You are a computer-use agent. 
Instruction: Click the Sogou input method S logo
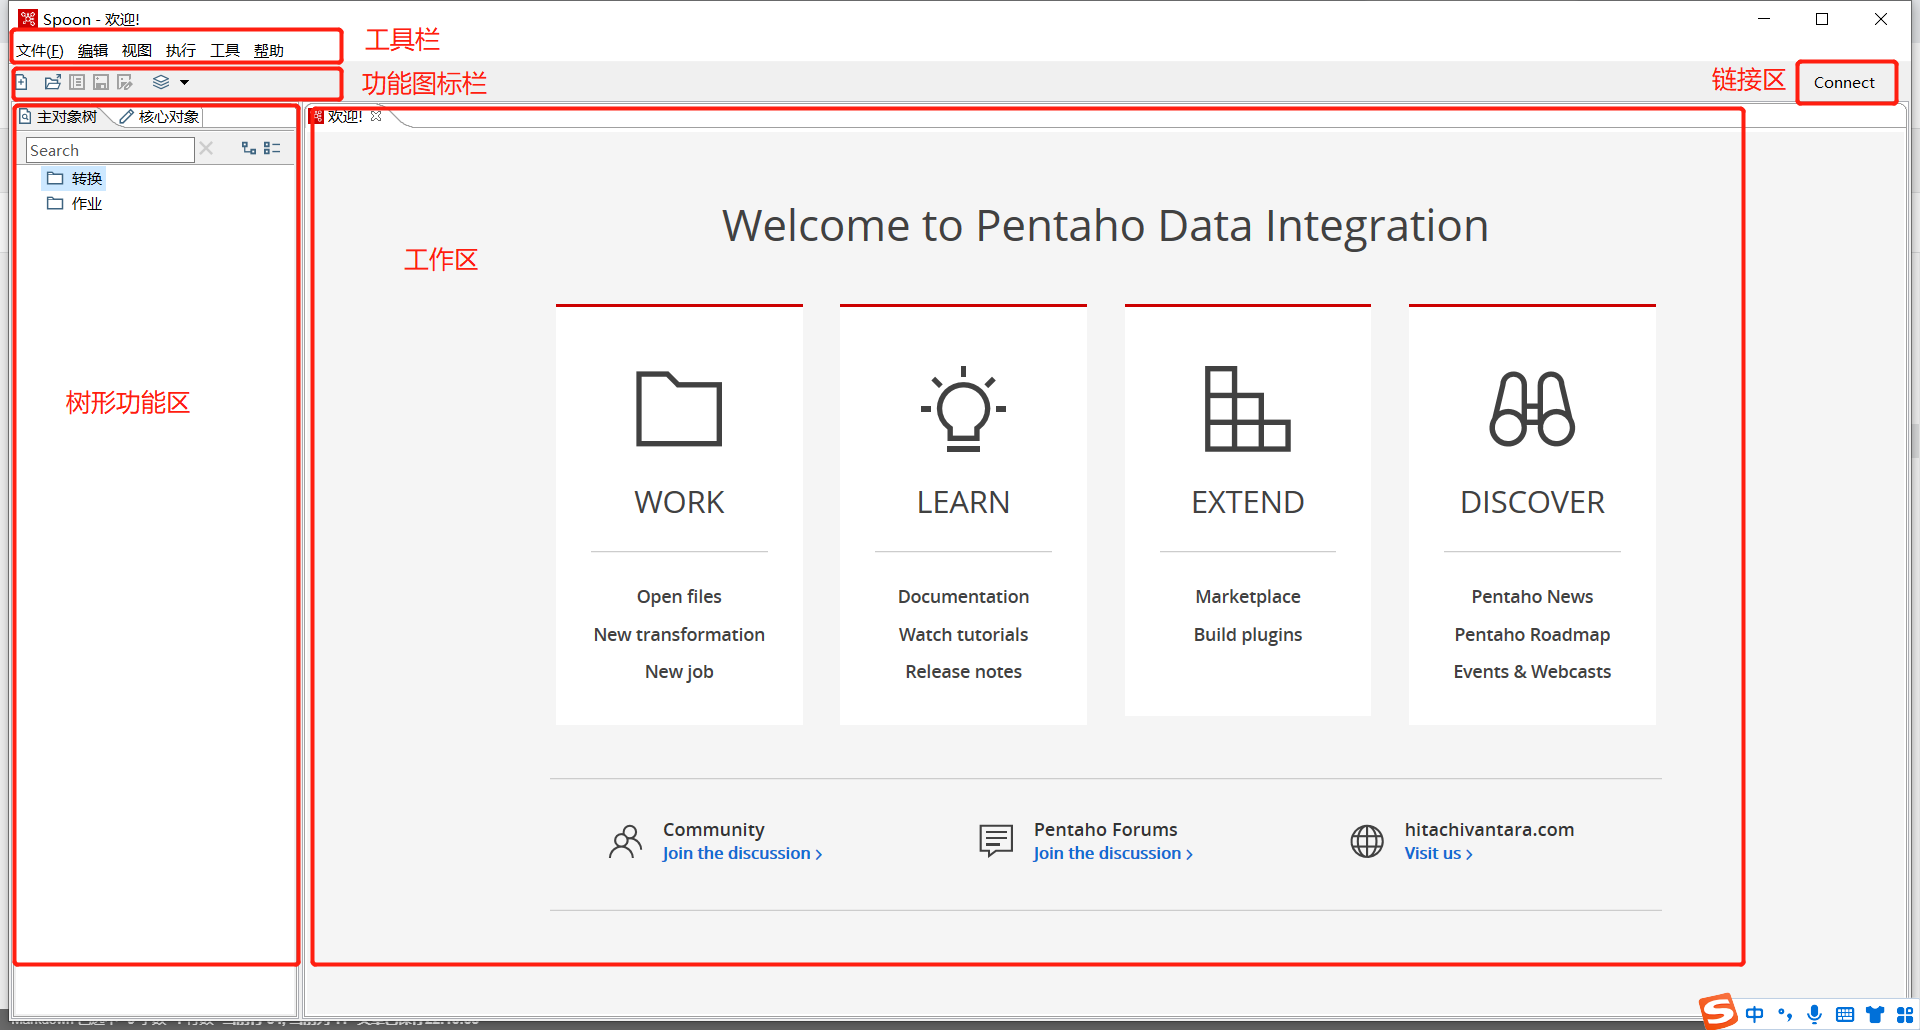point(1718,1011)
